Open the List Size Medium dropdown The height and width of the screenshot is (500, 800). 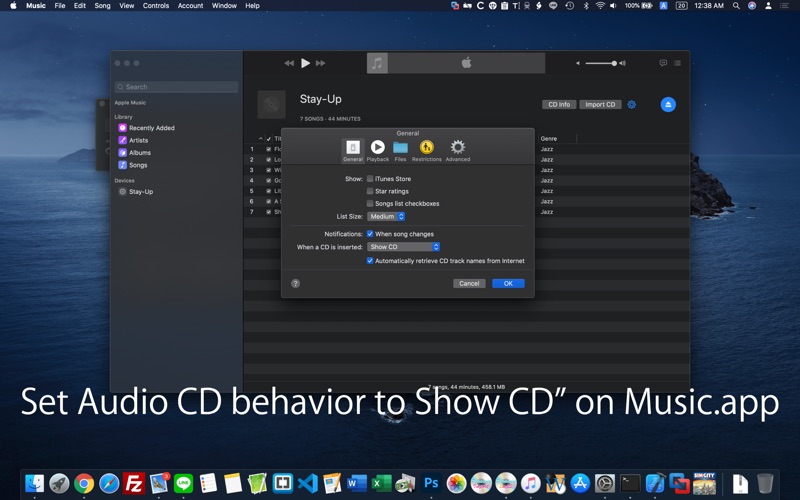(386, 216)
